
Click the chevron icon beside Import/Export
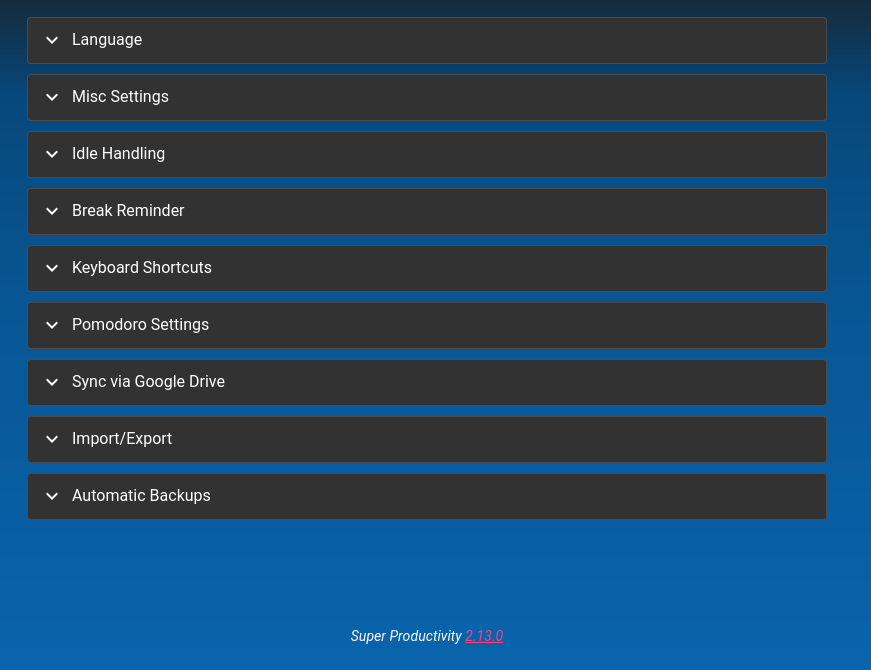click(x=51, y=439)
